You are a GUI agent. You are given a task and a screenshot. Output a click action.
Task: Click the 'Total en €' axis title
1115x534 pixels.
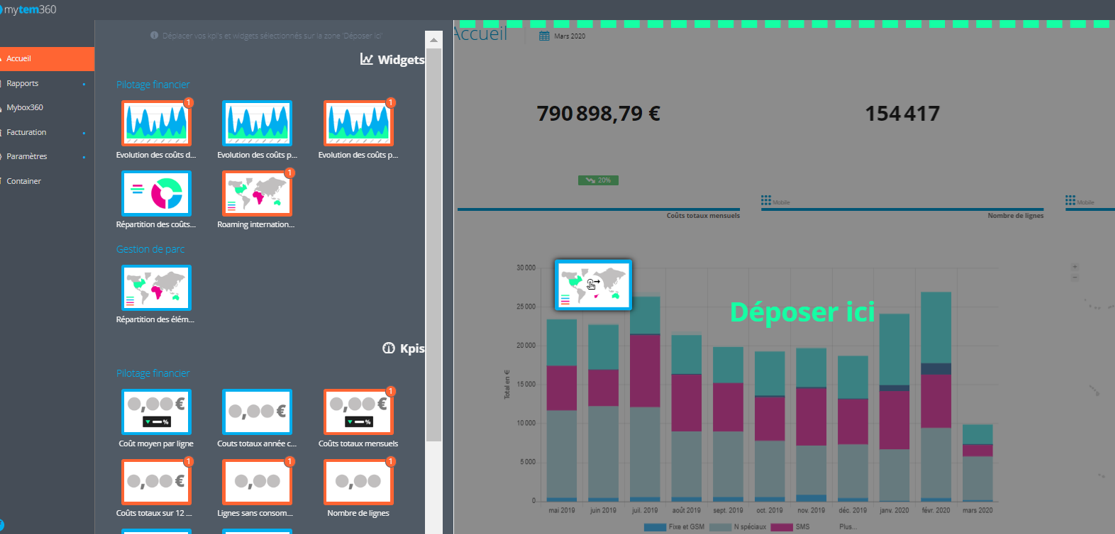point(507,385)
